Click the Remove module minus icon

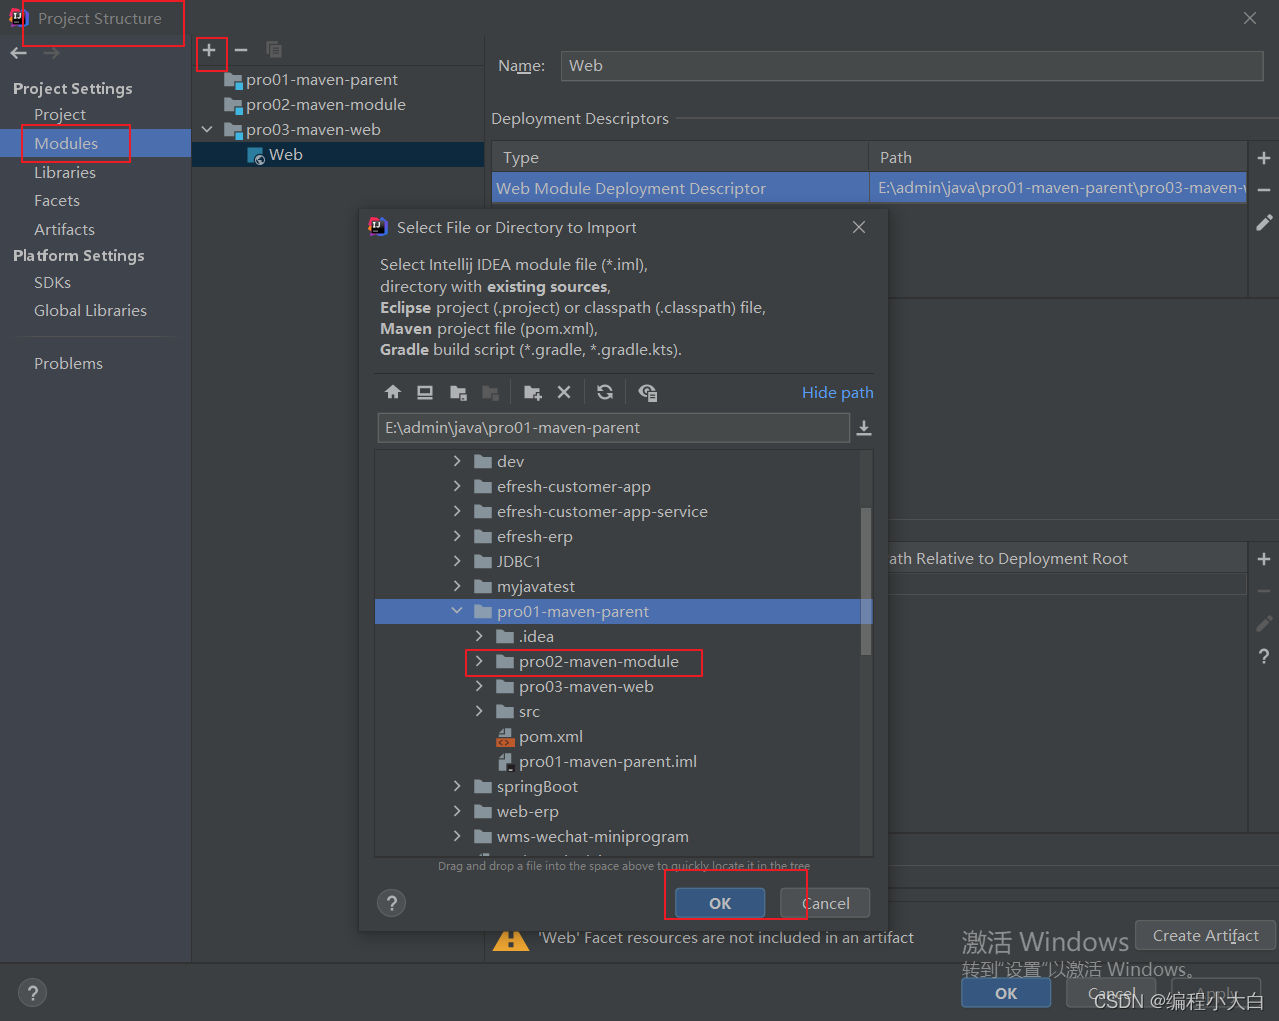pos(241,50)
